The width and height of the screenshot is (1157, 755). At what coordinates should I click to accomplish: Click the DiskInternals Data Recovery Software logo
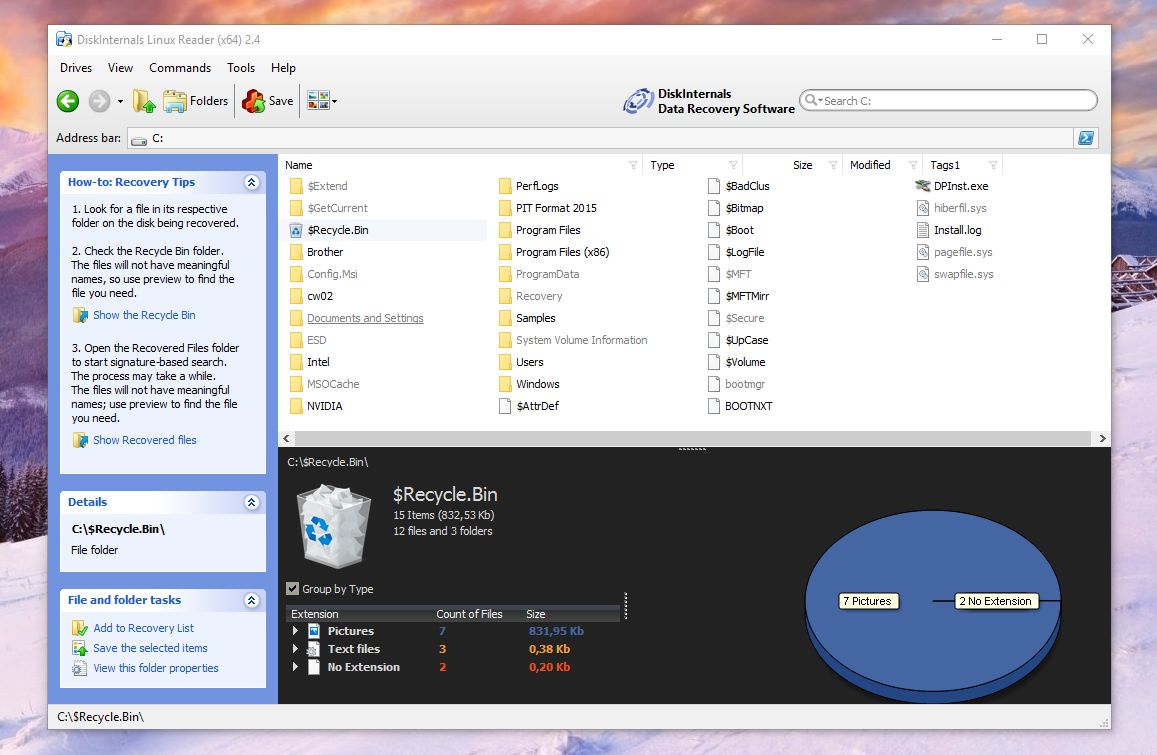(708, 101)
